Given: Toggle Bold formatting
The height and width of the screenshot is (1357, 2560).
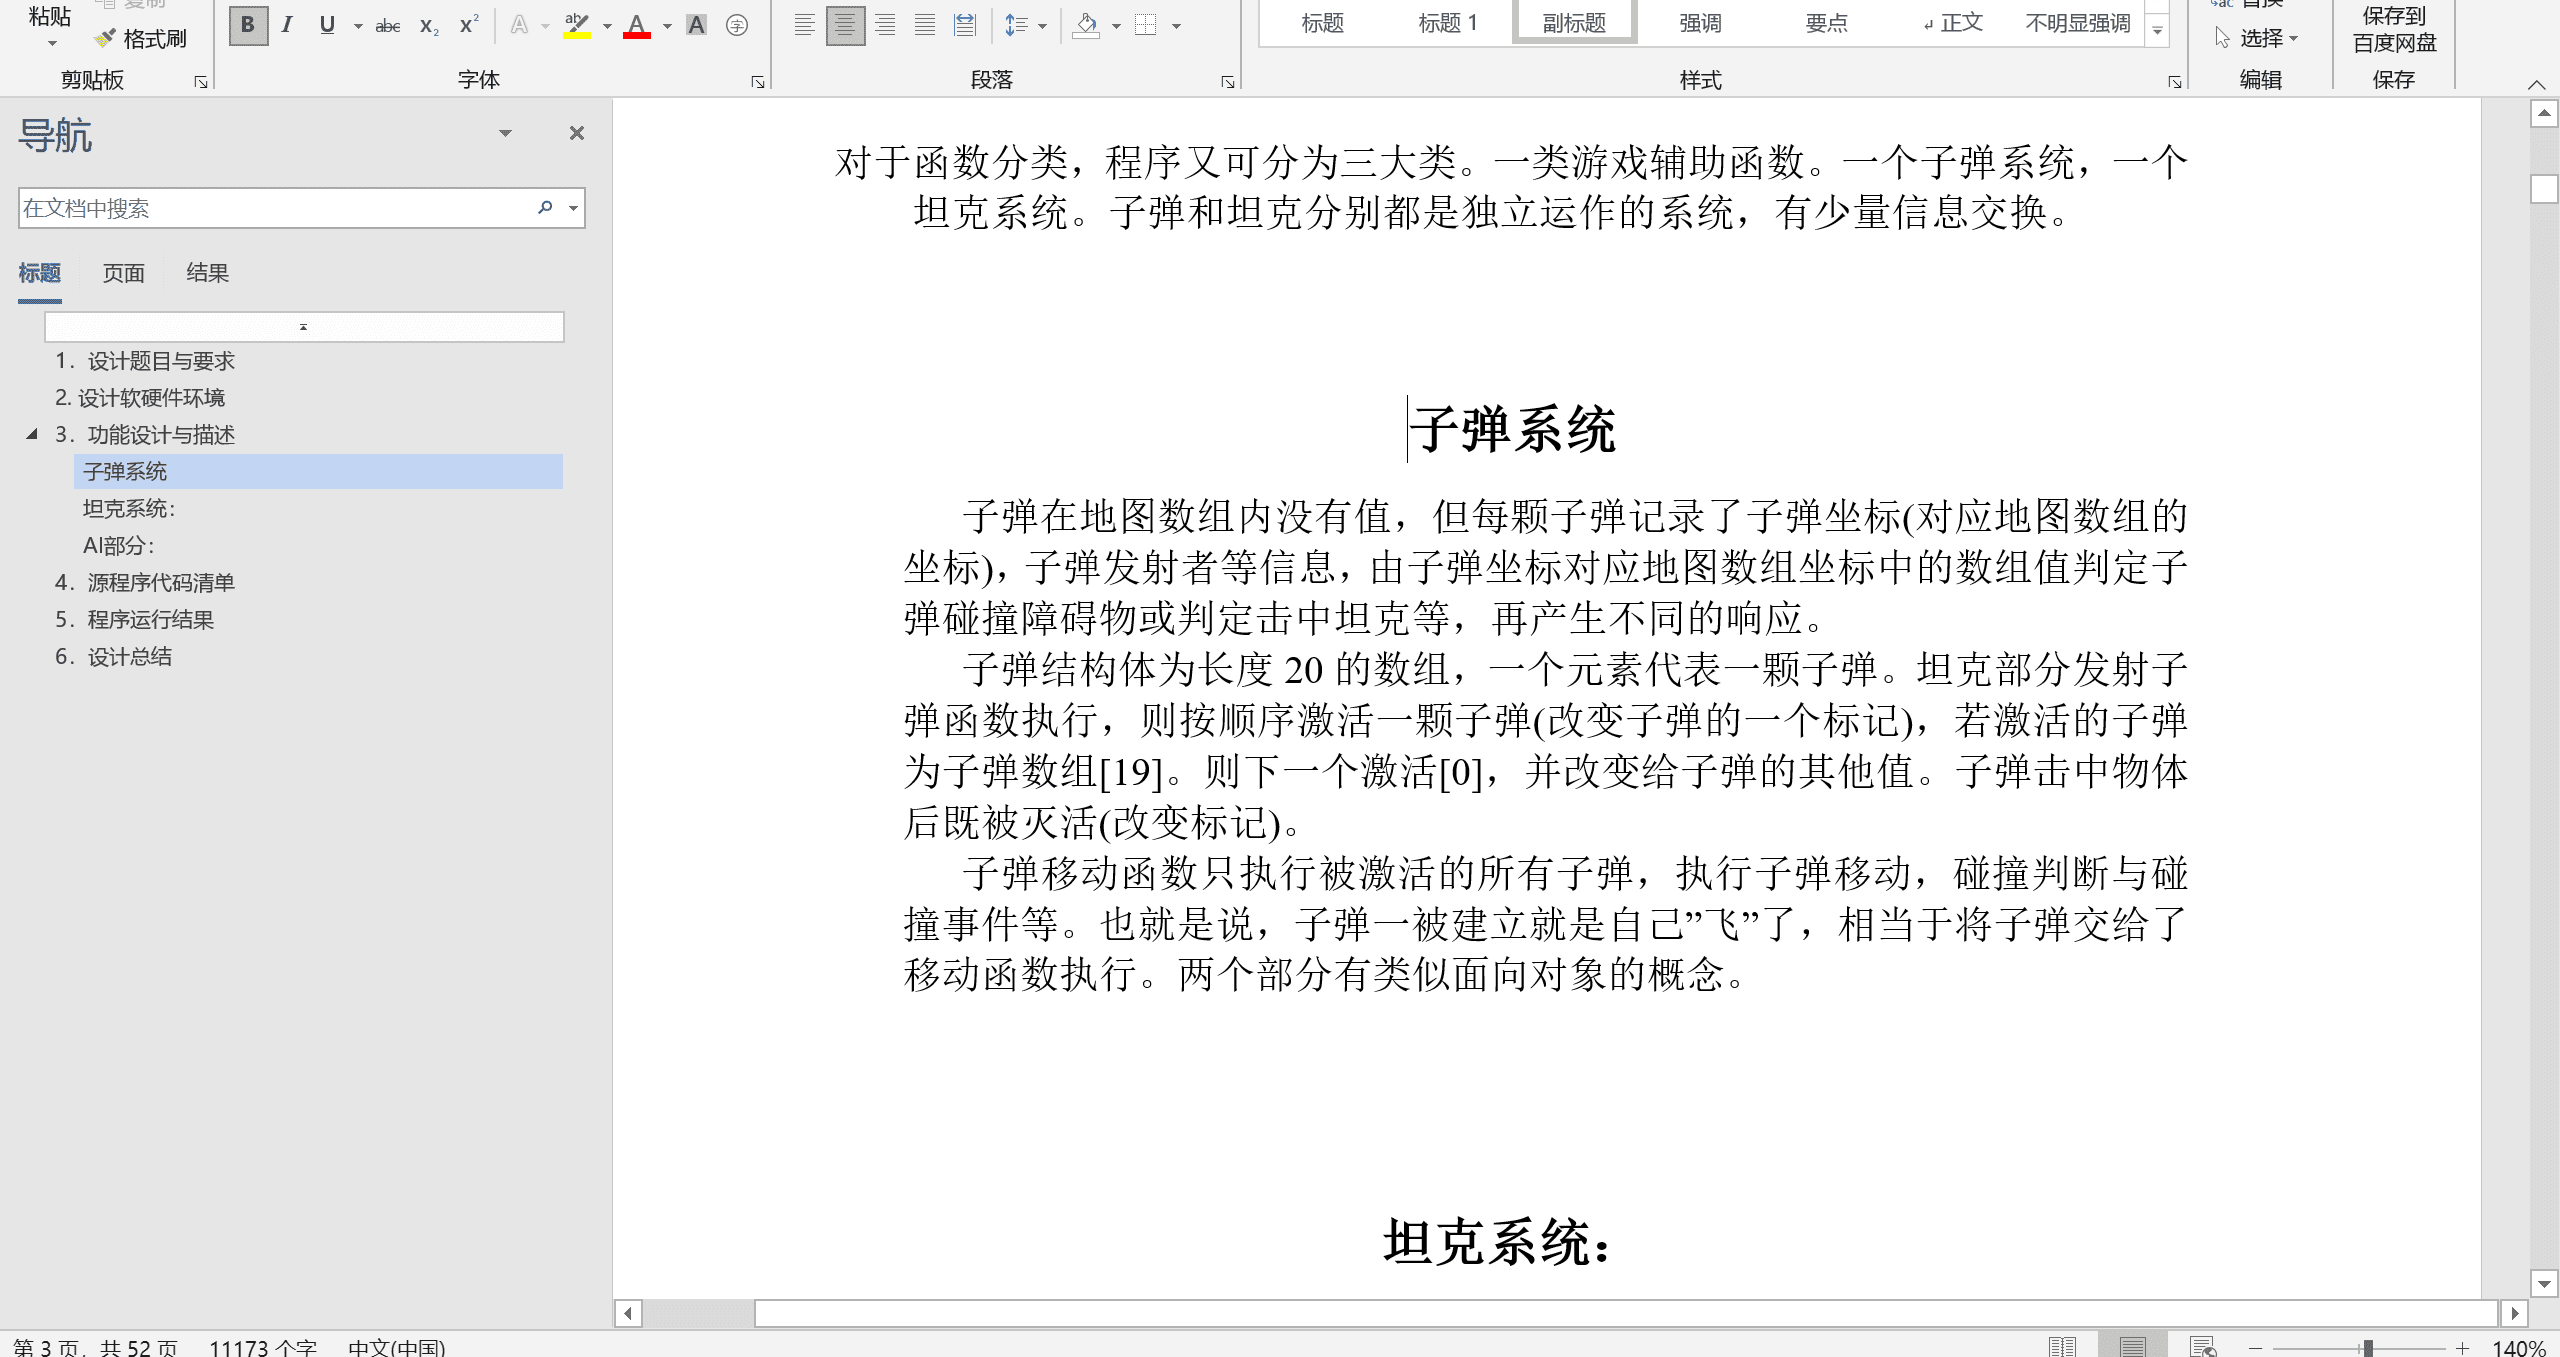Looking at the screenshot, I should click(x=248, y=25).
